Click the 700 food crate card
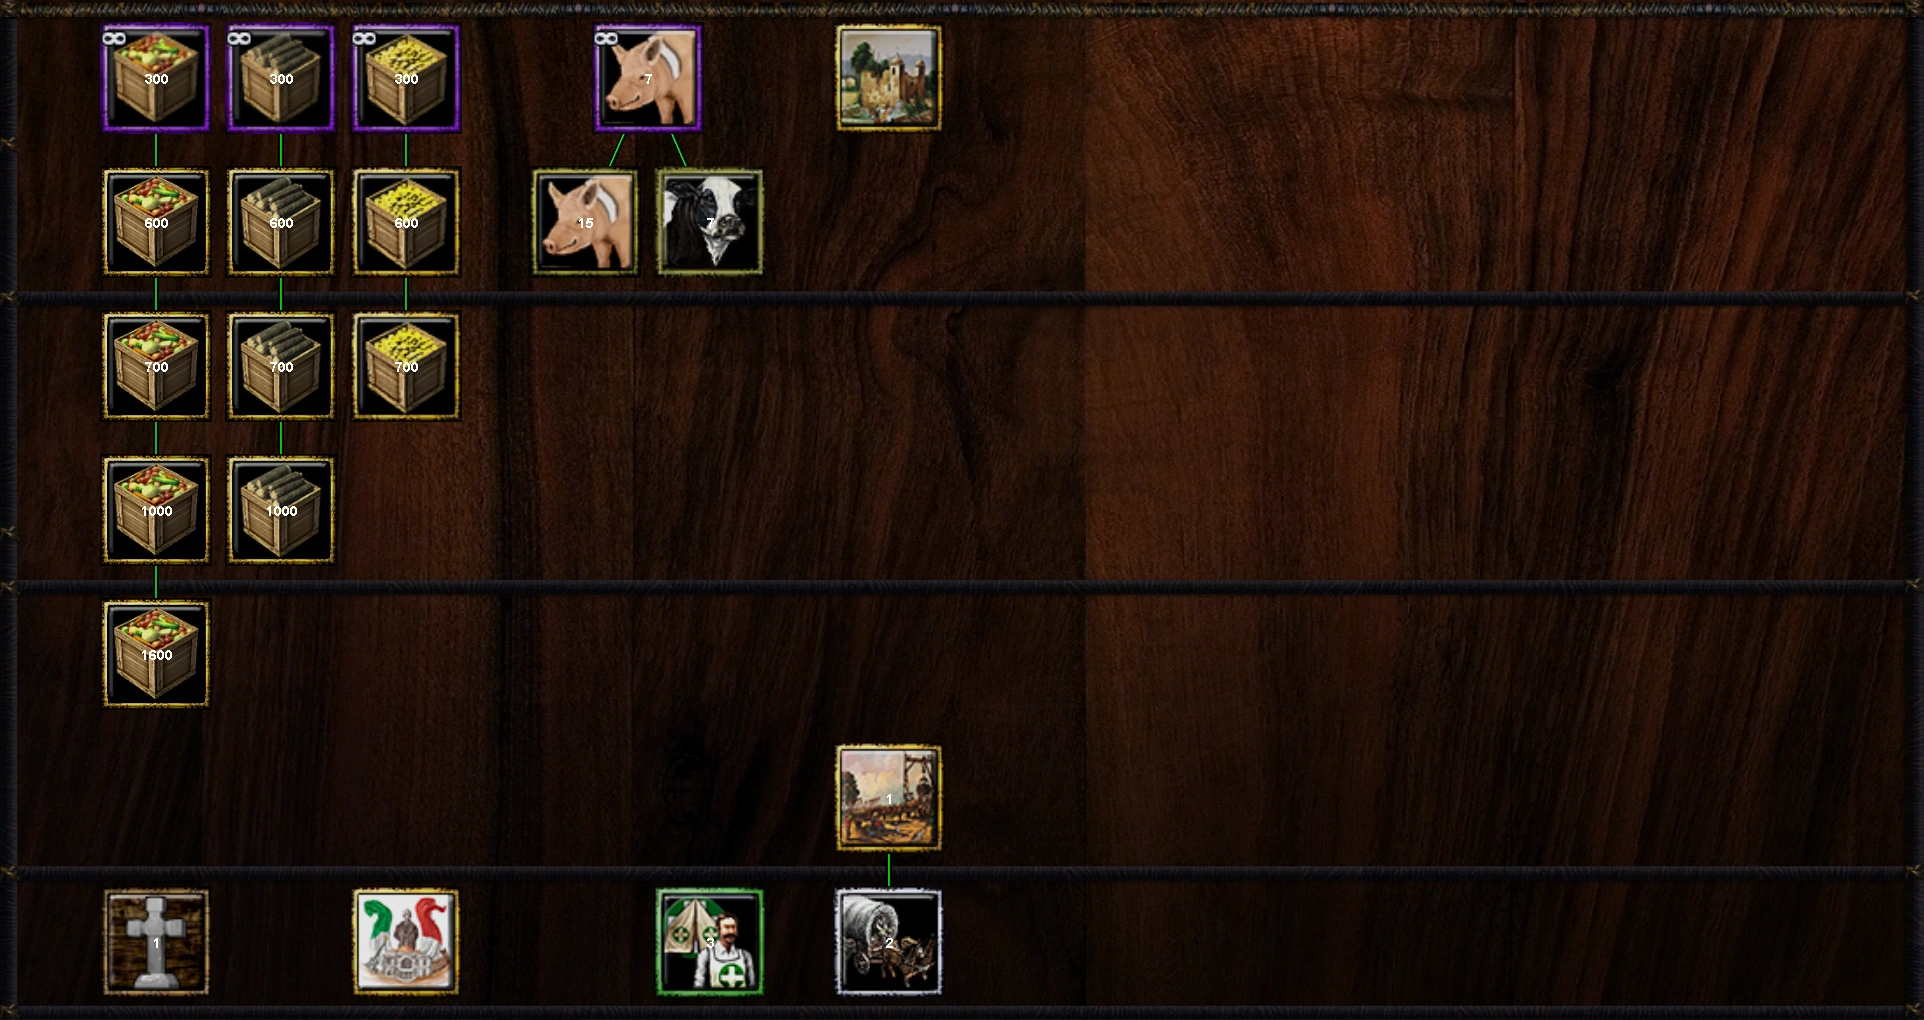The height and width of the screenshot is (1020, 1924). pos(156,366)
